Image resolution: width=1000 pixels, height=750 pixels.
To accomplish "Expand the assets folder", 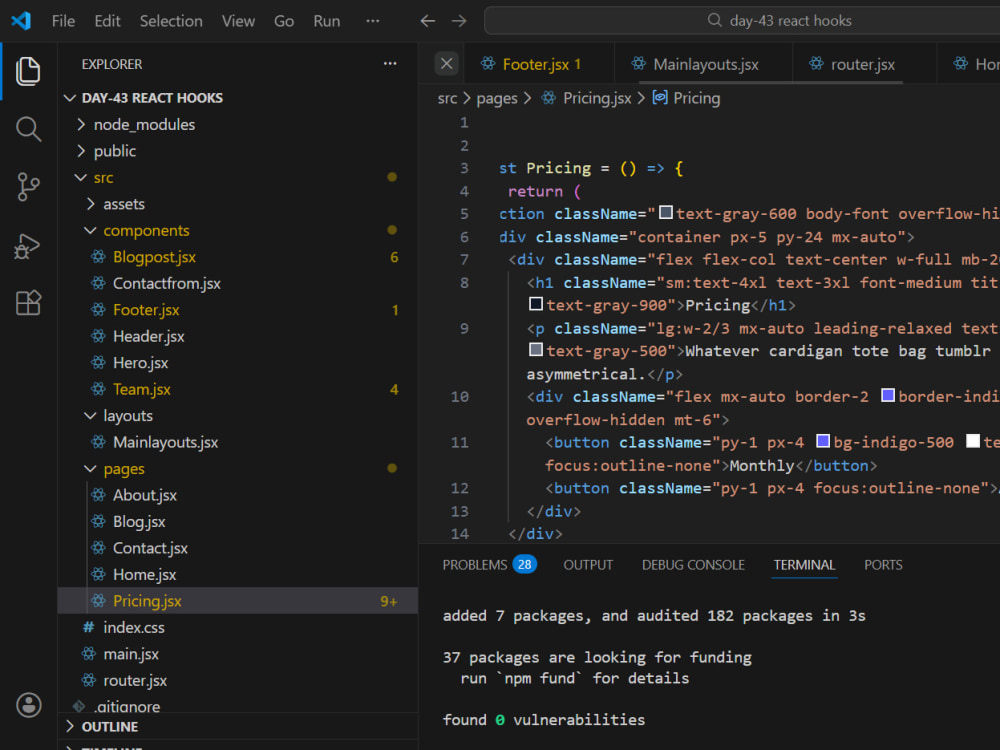I will click(x=90, y=204).
